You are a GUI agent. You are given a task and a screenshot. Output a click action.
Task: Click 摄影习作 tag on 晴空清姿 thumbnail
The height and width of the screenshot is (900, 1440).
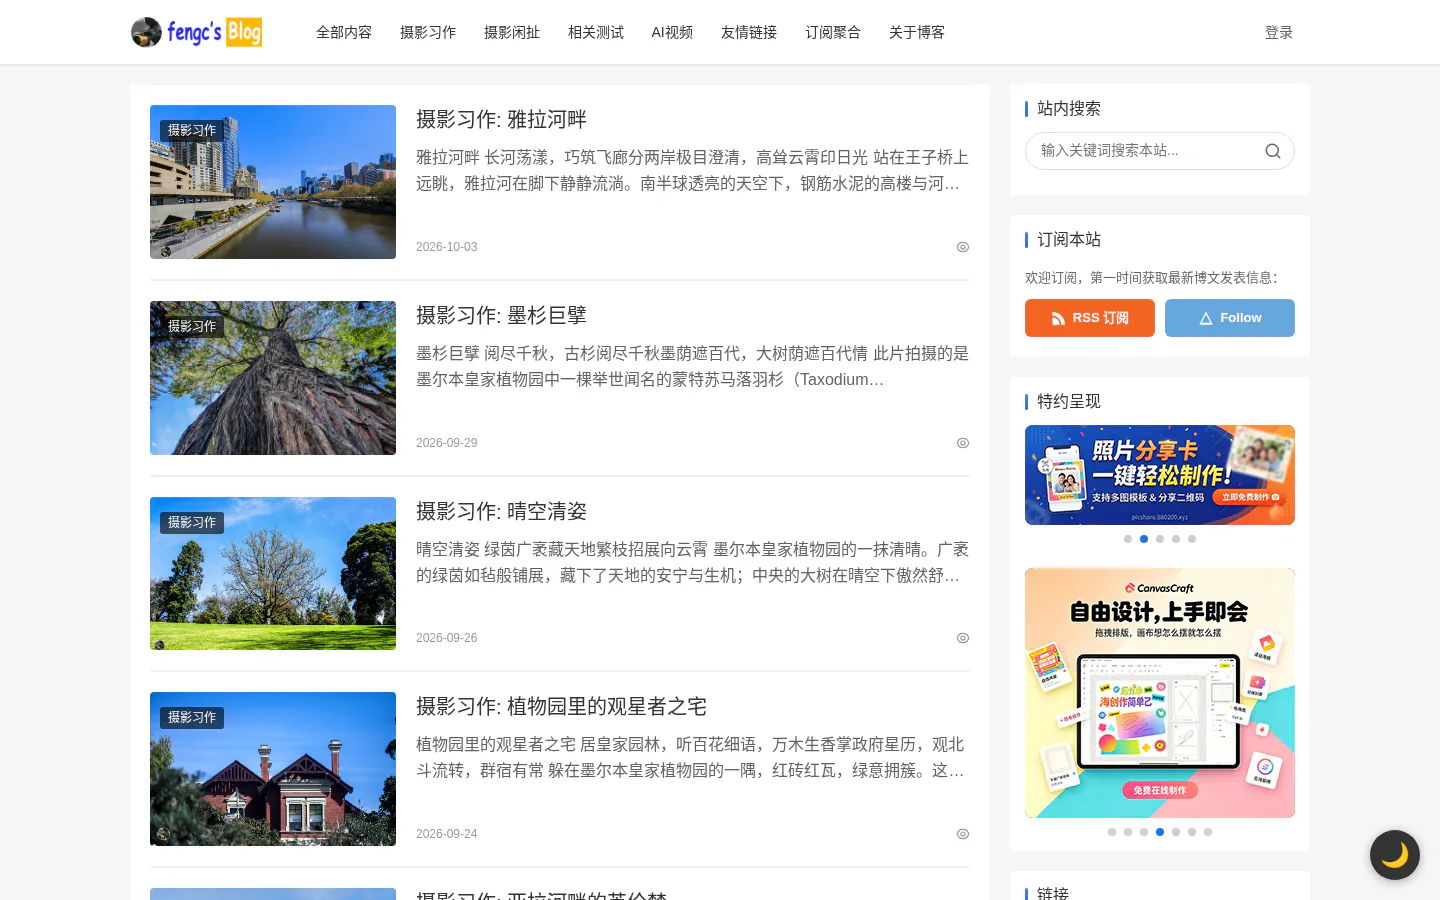192,523
